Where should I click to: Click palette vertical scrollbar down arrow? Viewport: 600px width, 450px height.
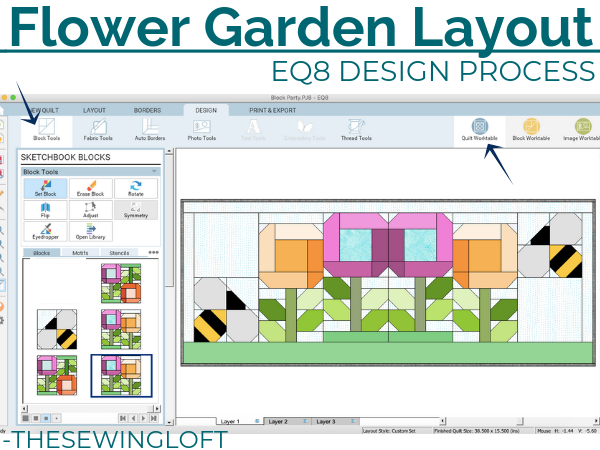(x=170, y=422)
